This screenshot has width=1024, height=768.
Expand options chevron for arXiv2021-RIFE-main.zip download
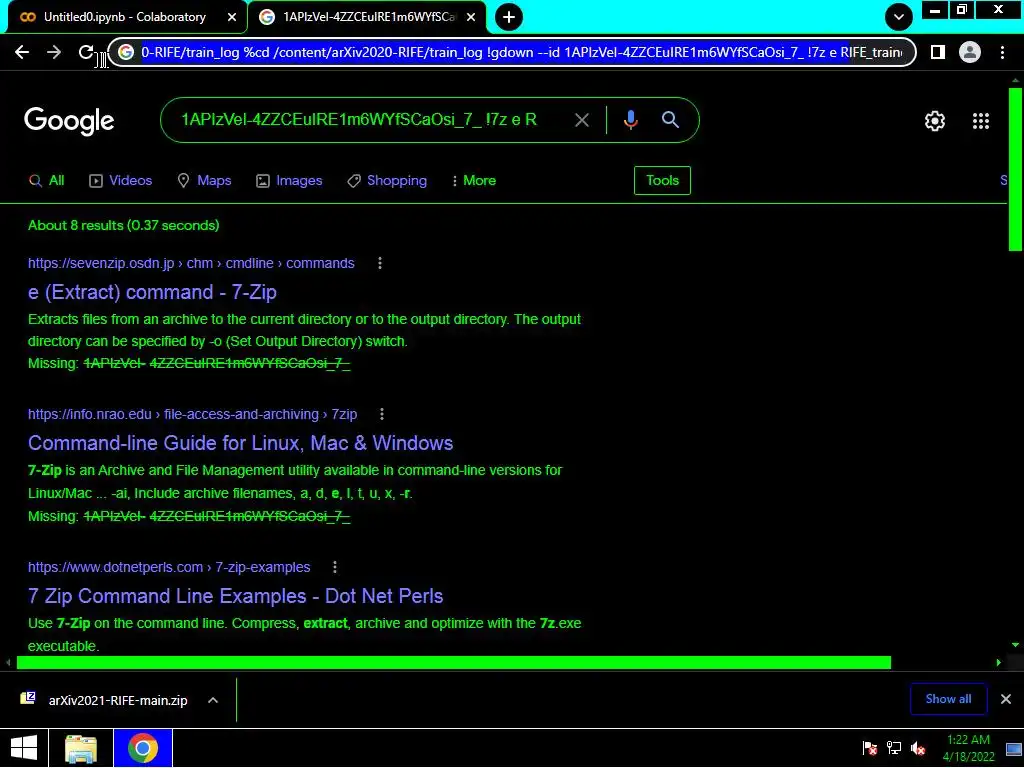coord(213,700)
